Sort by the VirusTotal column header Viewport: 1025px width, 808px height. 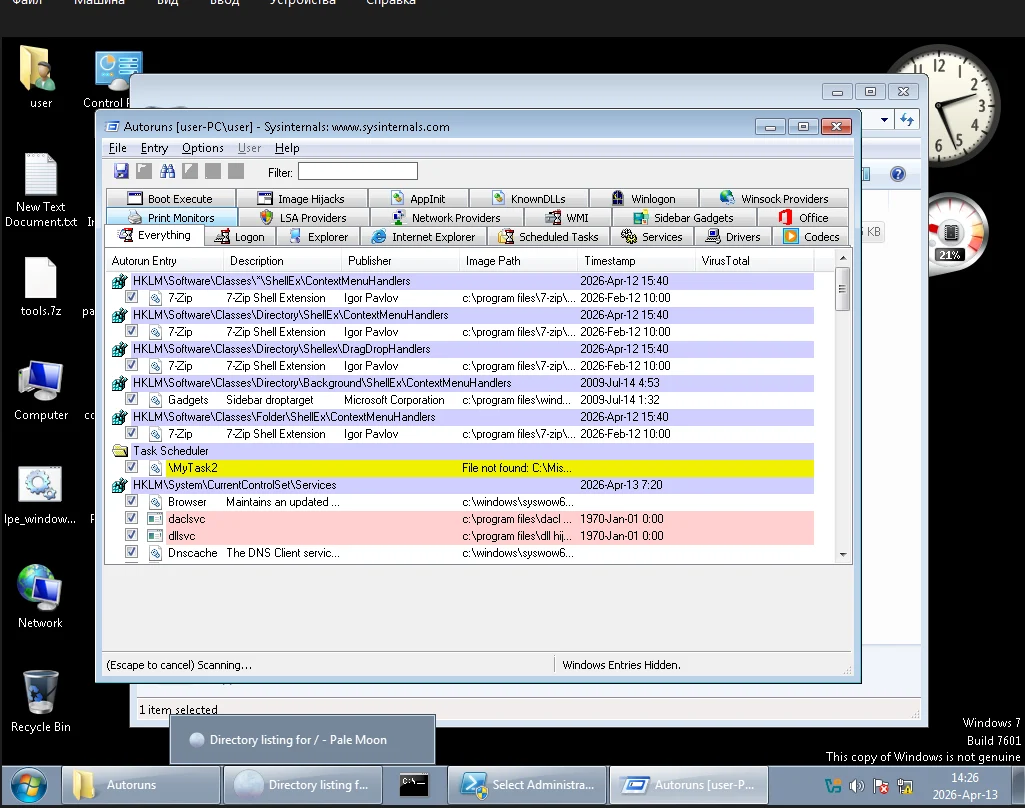pos(755,261)
